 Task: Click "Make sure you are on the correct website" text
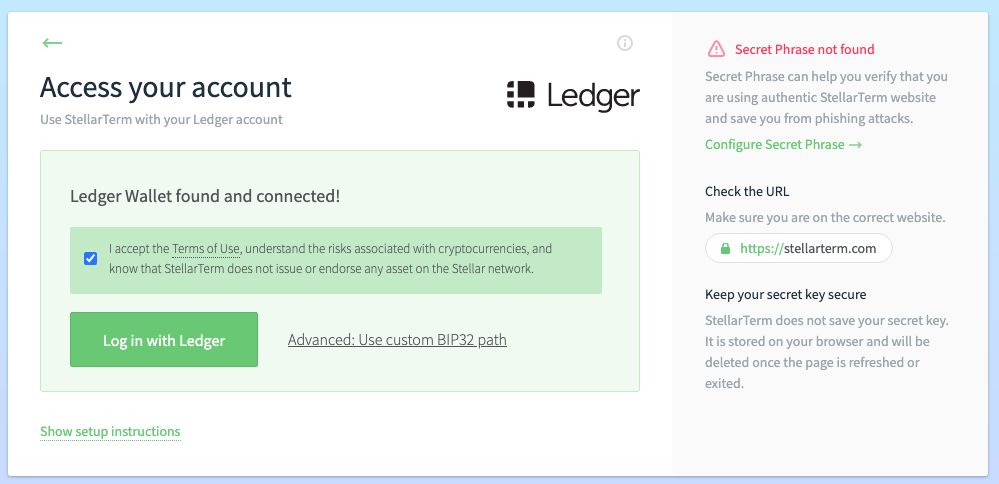tap(825, 217)
